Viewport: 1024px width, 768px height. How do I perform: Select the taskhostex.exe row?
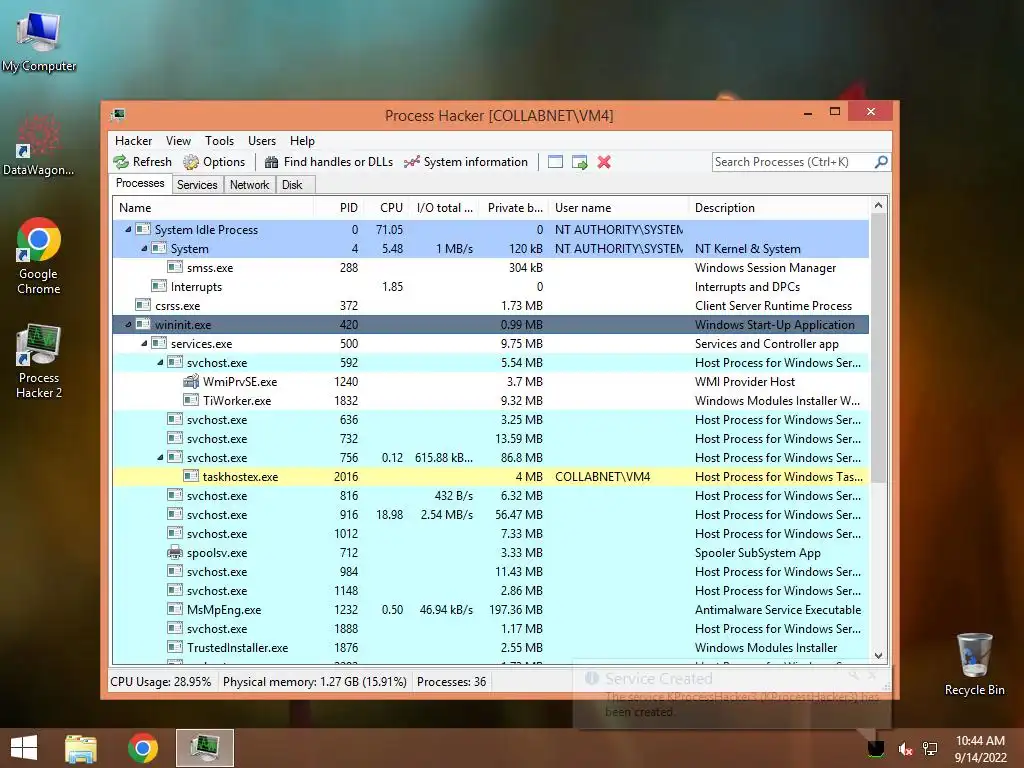490,476
